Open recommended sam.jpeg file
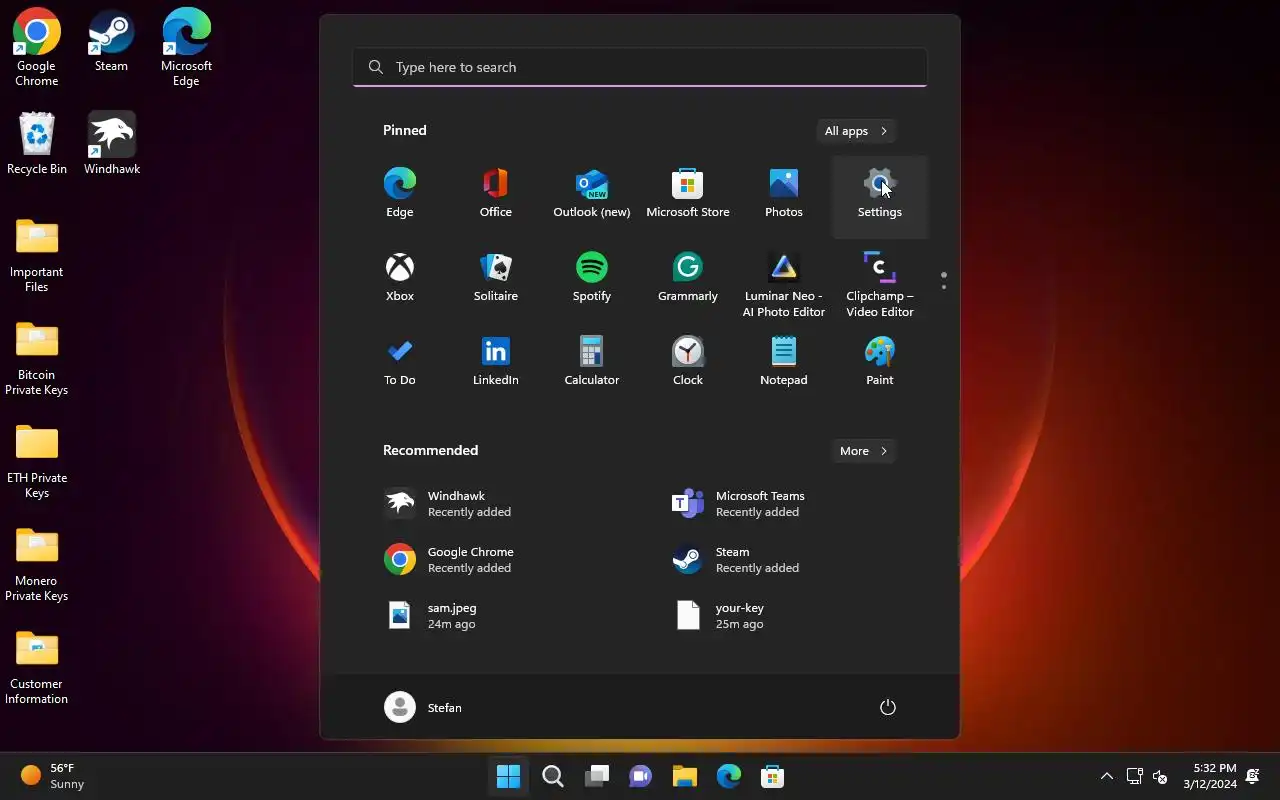Viewport: 1280px width, 800px height. [x=496, y=616]
